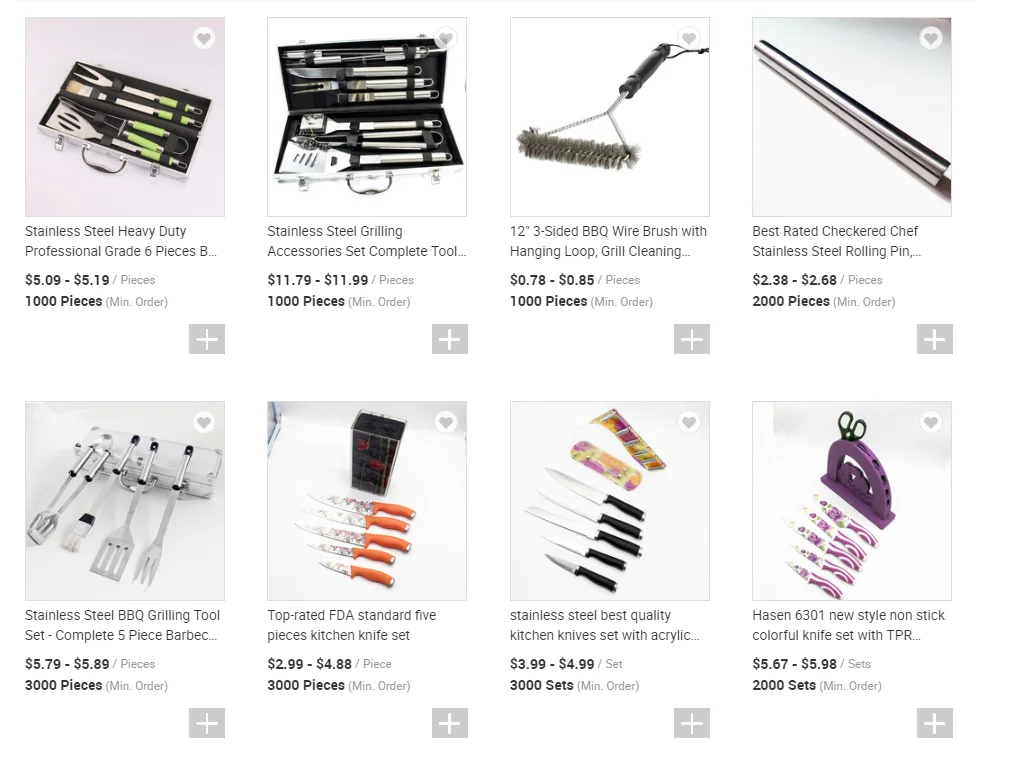The width and height of the screenshot is (1013, 769).
Task: Add the $0.78 - $0.85 wire brush via plus
Action: 692,339
